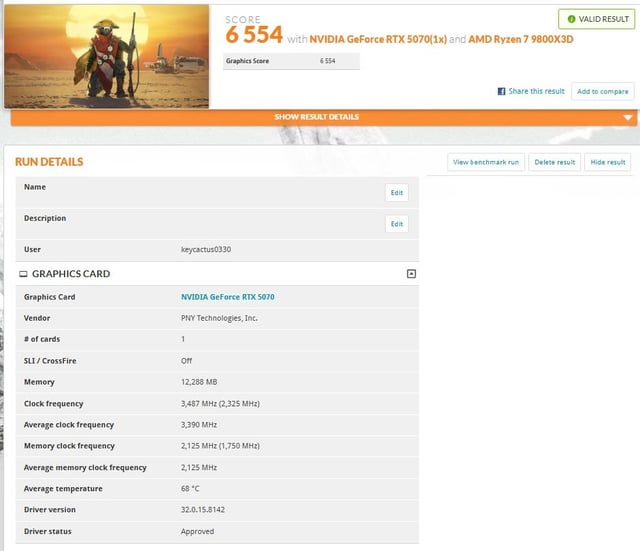Delete this benchmark result
Screen dimensions: 640x551
pos(554,162)
